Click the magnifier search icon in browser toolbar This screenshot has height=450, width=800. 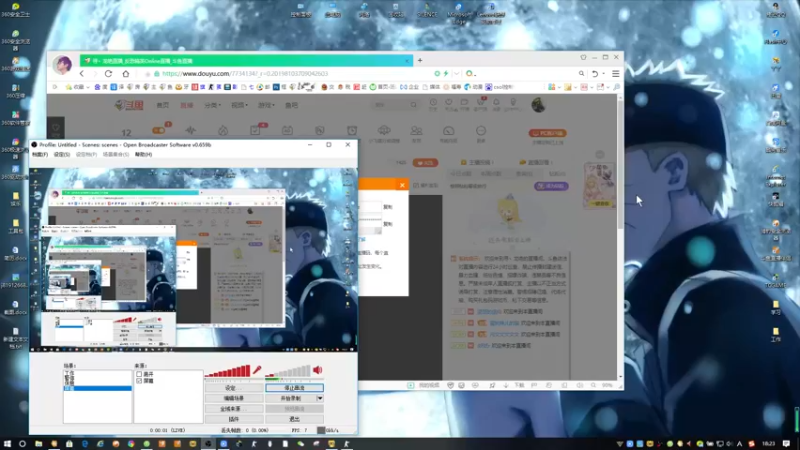click(x=581, y=73)
